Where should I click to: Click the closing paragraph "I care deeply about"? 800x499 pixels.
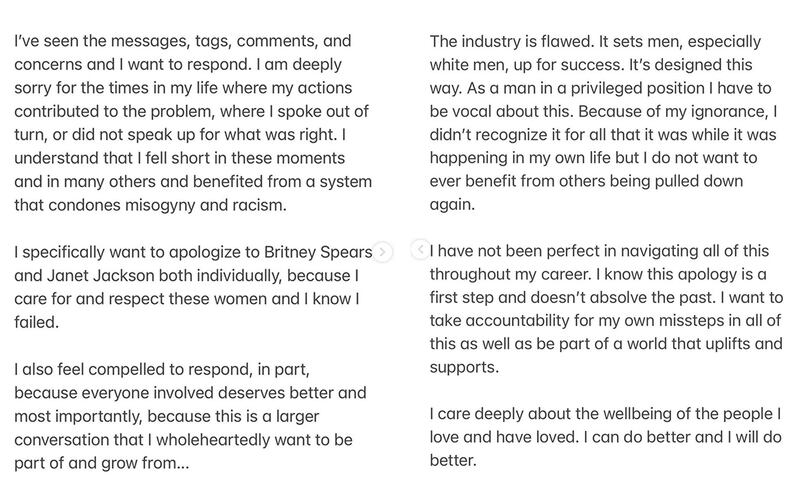point(606,437)
